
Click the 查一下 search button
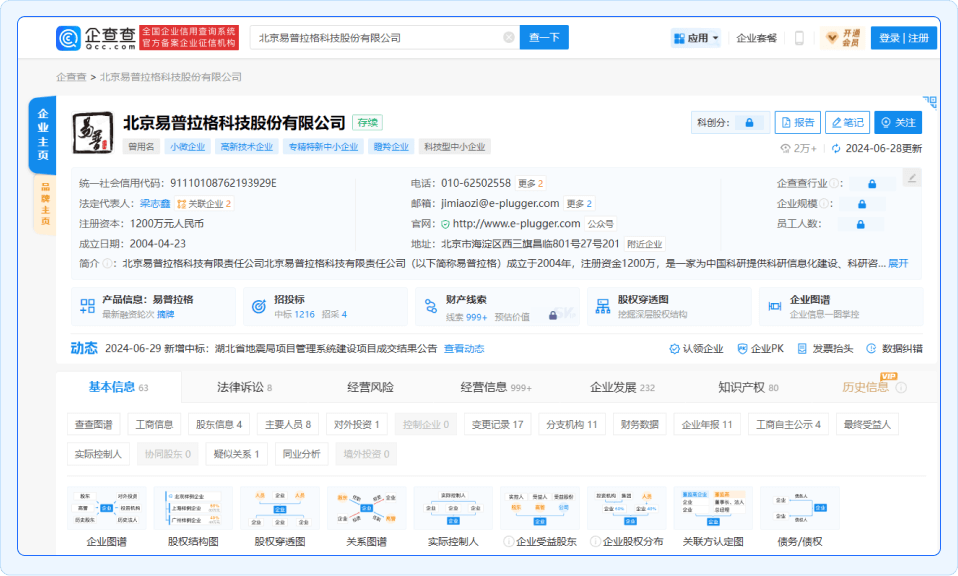[x=544, y=37]
